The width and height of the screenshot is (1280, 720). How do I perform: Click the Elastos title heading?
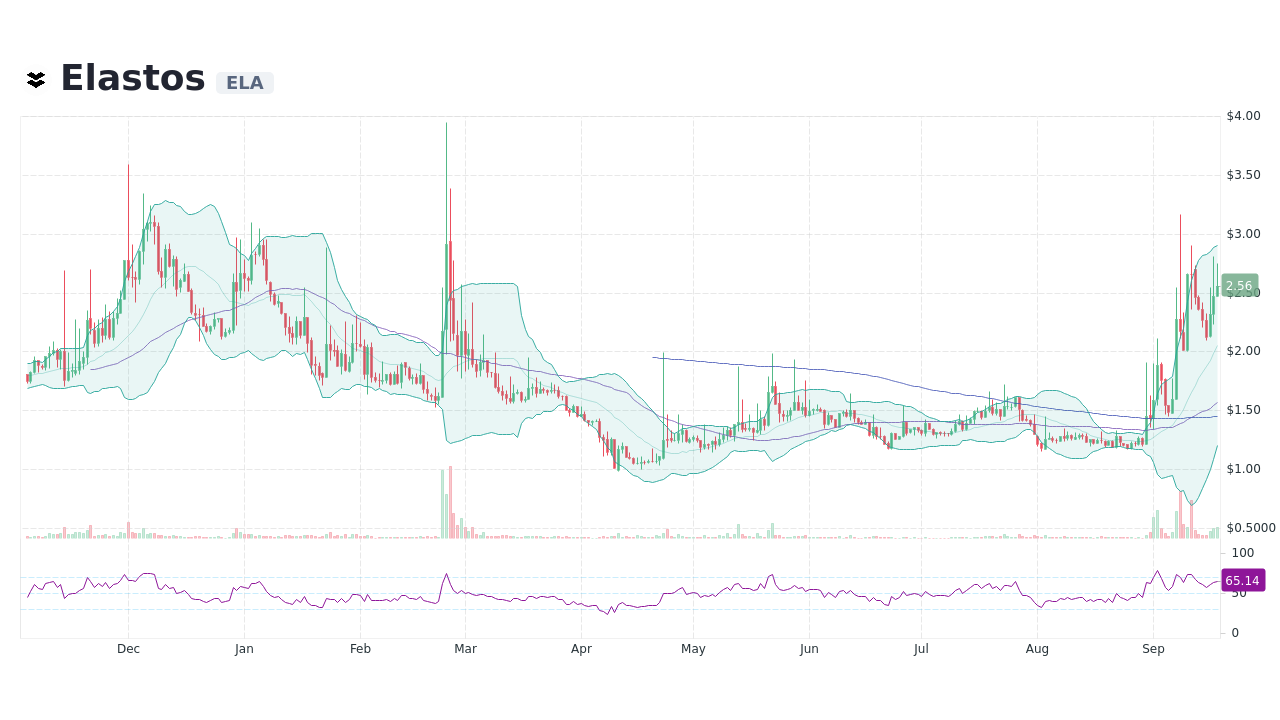tap(133, 77)
